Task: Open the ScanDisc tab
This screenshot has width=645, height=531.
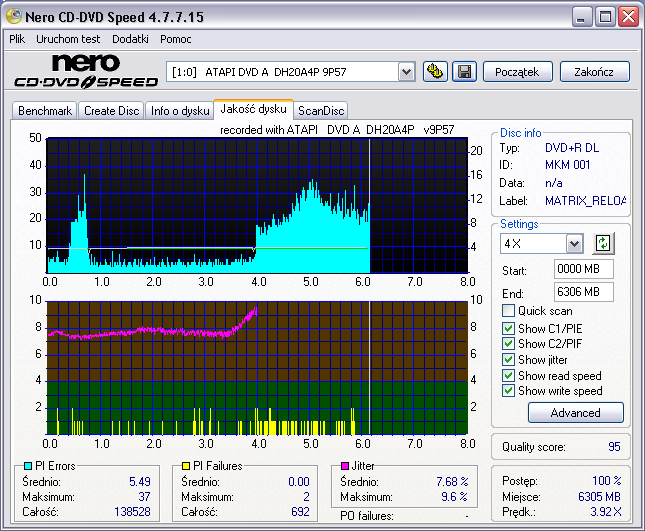Action: tap(321, 111)
